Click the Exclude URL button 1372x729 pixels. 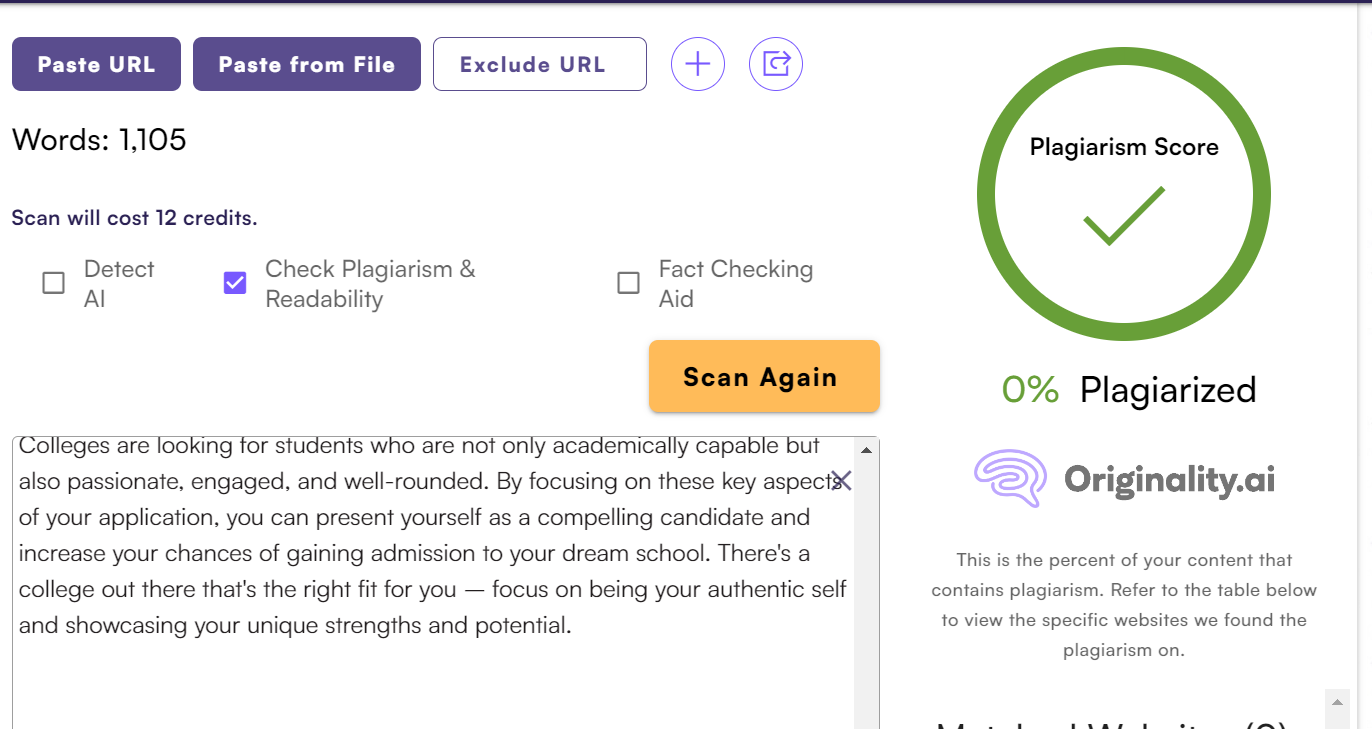pyautogui.click(x=540, y=64)
